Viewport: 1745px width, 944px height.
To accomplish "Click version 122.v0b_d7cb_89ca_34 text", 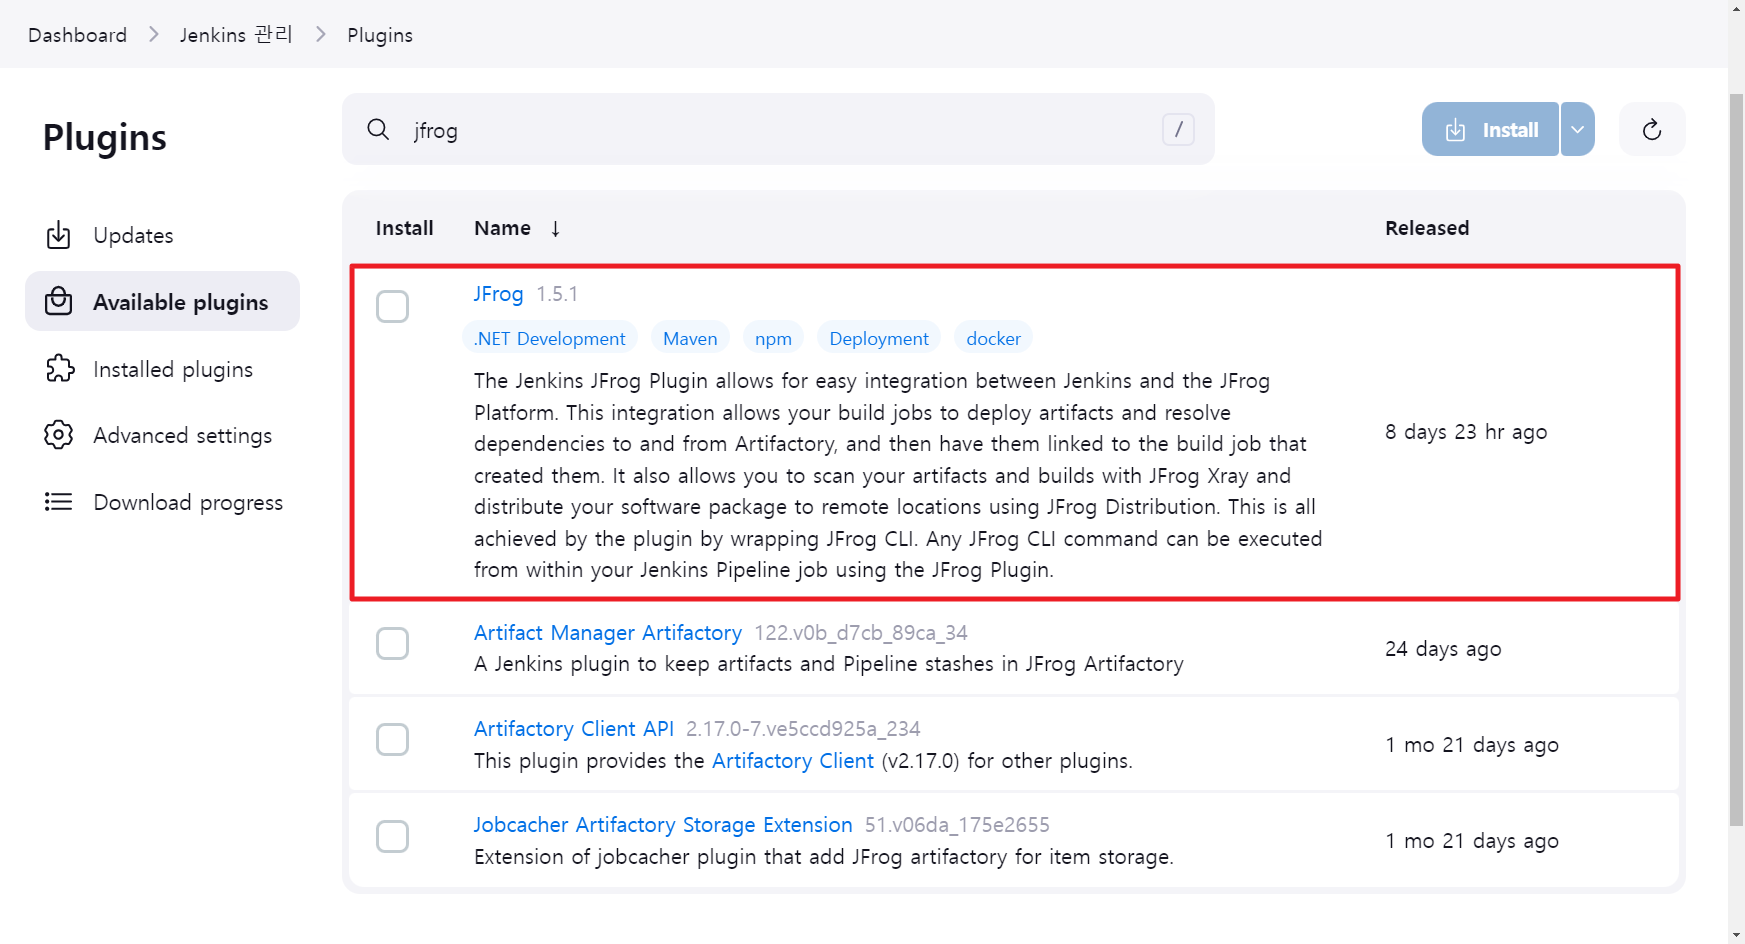I will click(x=861, y=633).
